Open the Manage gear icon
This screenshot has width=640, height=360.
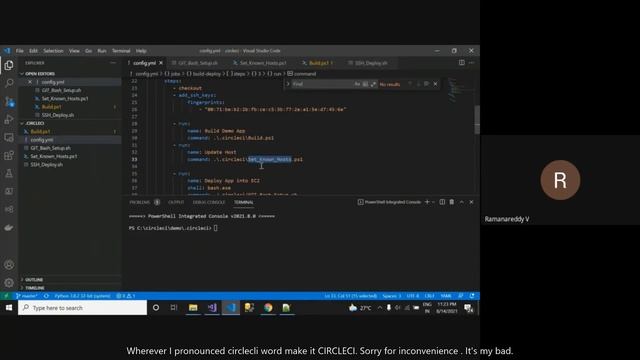9,282
